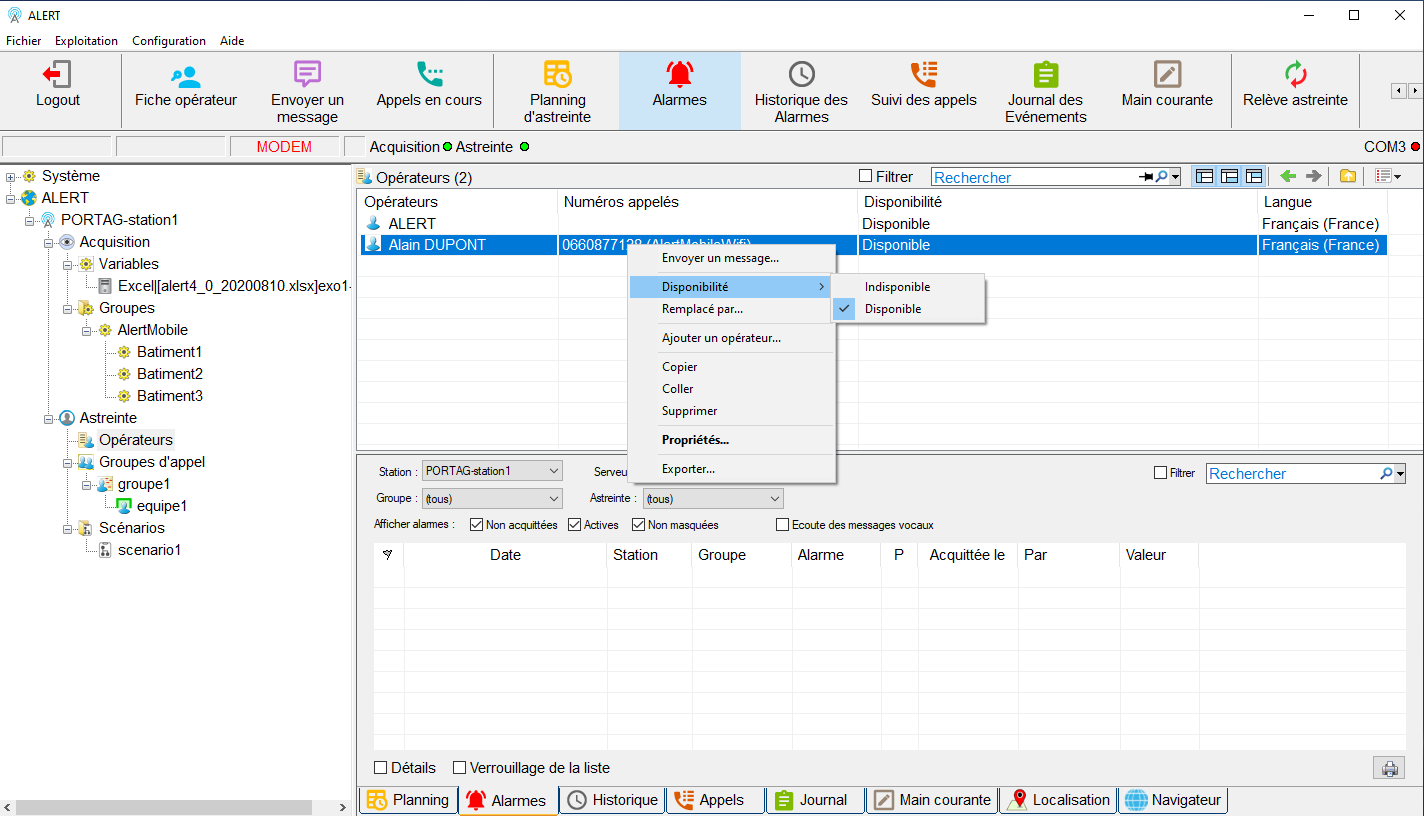Switch to the Localisation bottom tab
This screenshot has height=816, width=1424.
point(1059,800)
